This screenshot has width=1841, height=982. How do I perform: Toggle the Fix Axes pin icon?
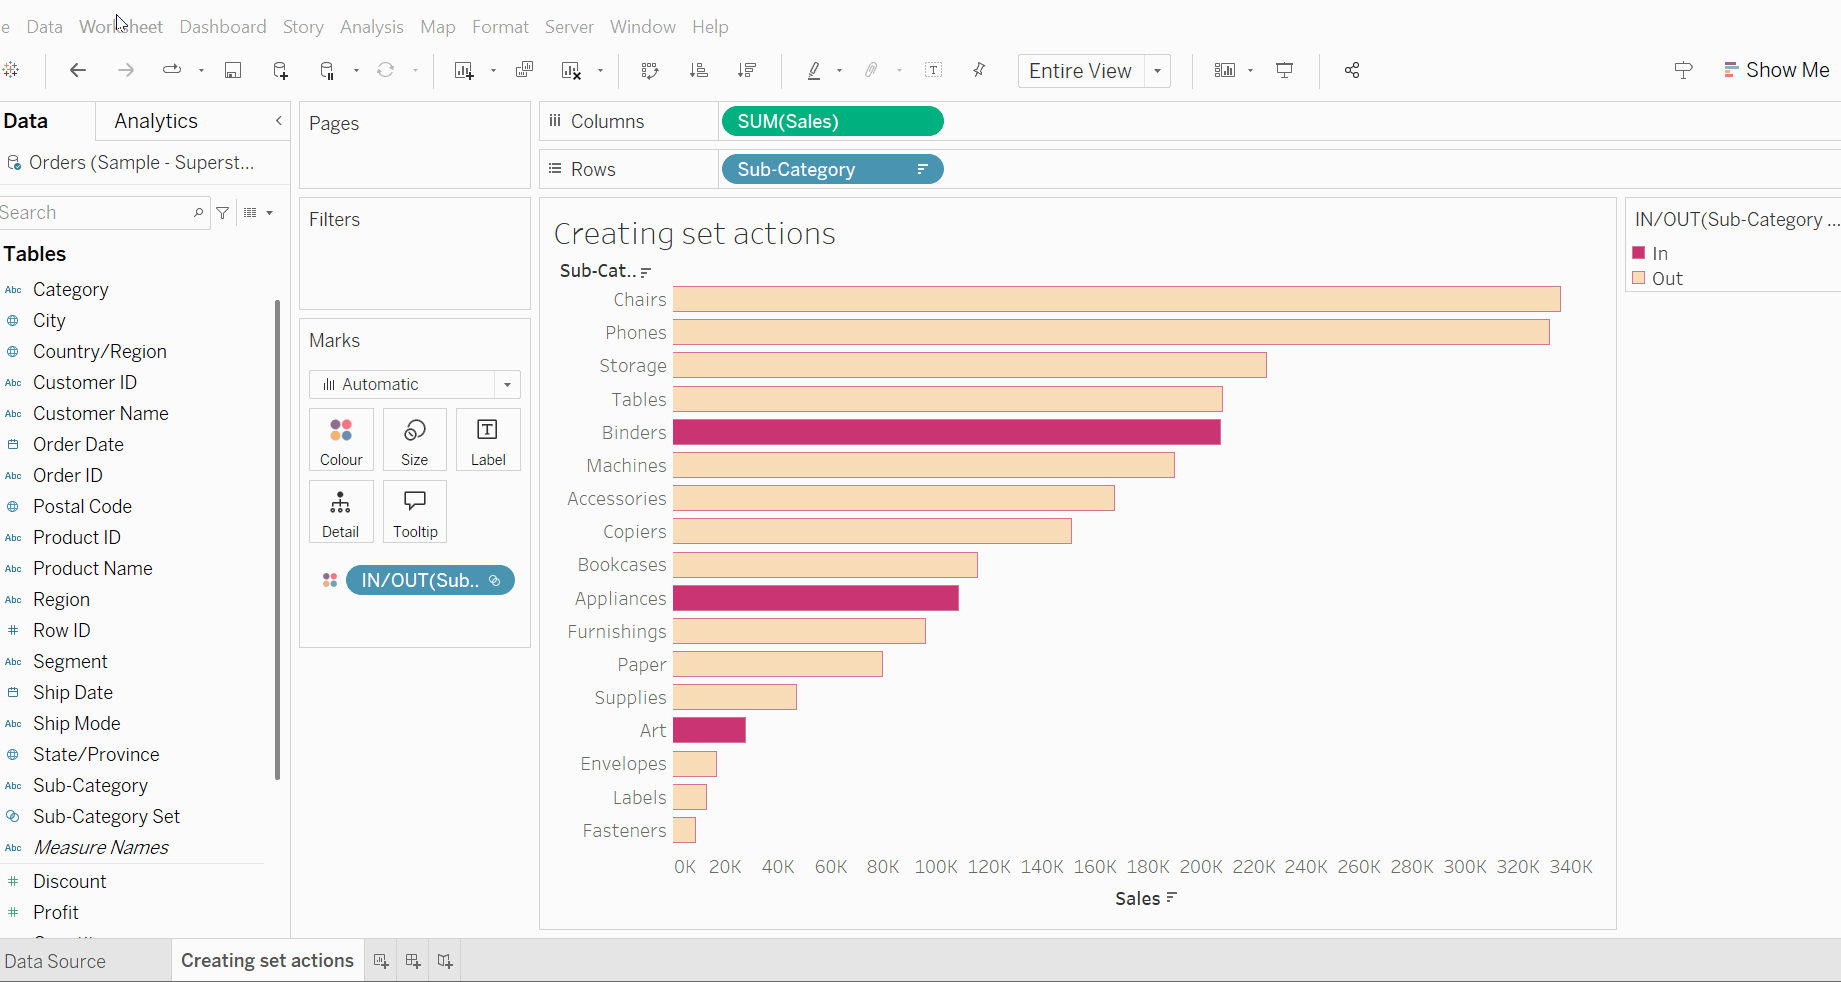pyautogui.click(x=979, y=70)
